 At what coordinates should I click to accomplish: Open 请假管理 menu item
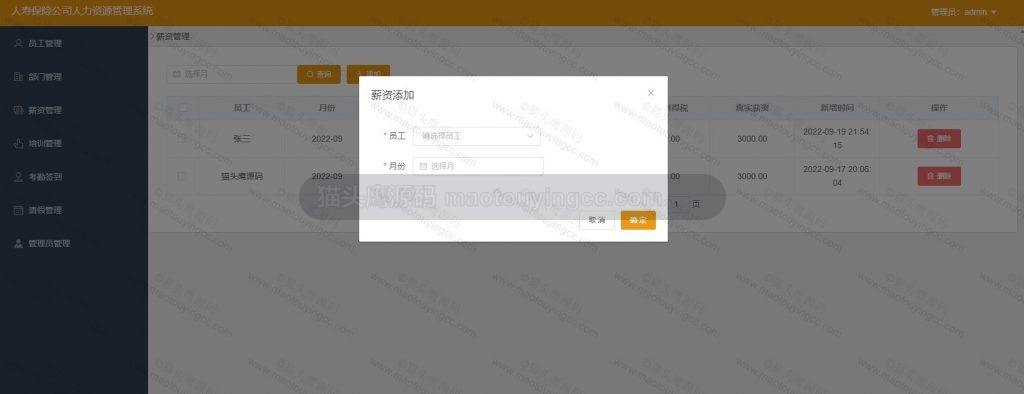[x=74, y=210]
